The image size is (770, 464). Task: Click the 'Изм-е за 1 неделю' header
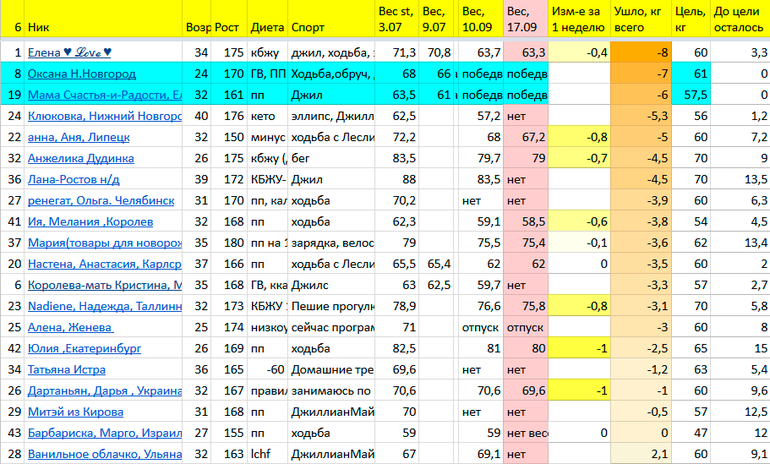[580, 20]
